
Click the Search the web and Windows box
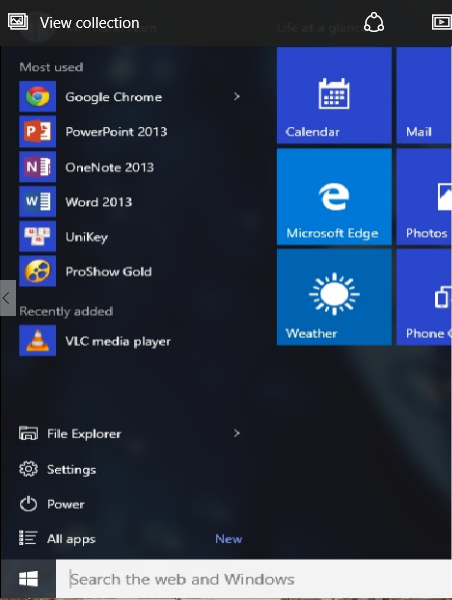[x=254, y=579]
